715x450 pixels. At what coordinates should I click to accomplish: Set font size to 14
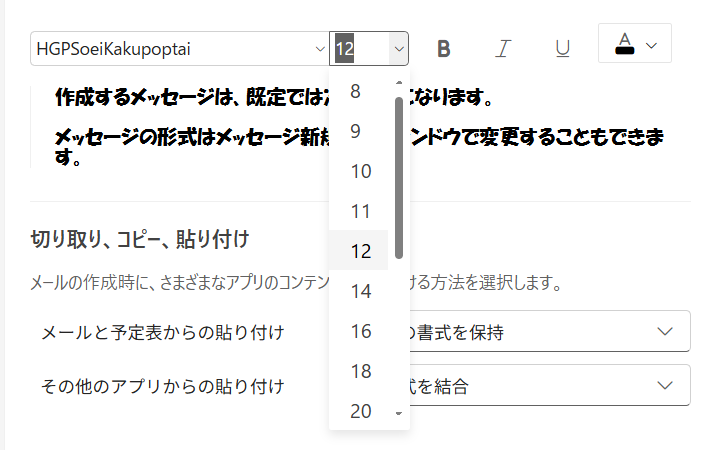359,291
